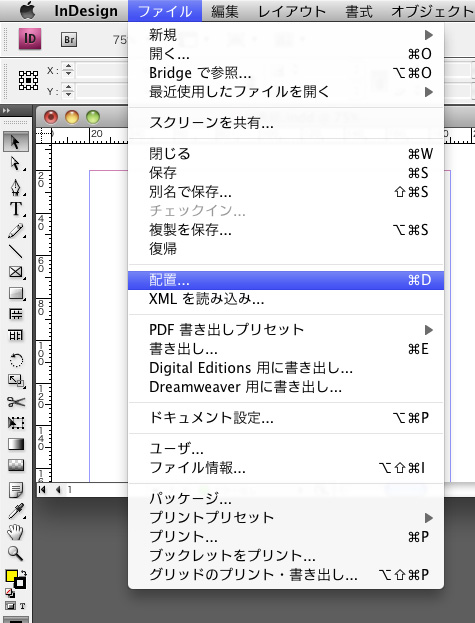Select the Scissors tool
This screenshot has width=475, height=623.
[15, 402]
